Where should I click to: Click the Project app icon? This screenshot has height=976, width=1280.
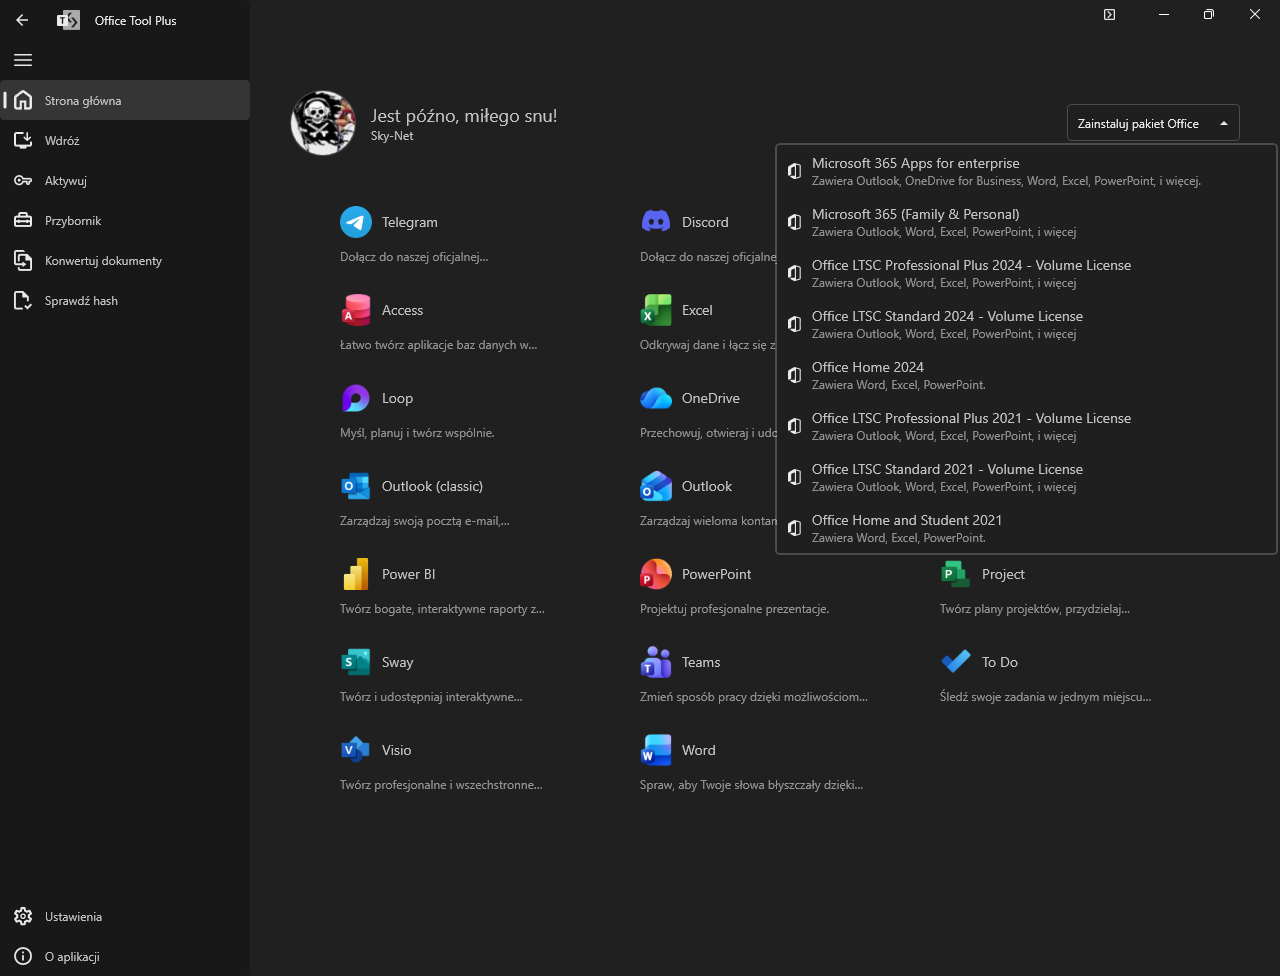coord(956,574)
